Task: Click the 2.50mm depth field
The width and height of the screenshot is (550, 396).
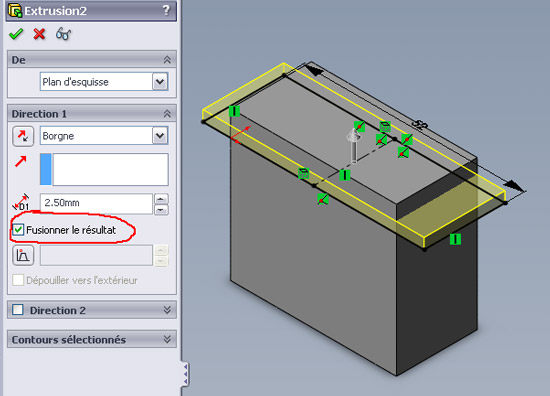Action: click(x=96, y=203)
